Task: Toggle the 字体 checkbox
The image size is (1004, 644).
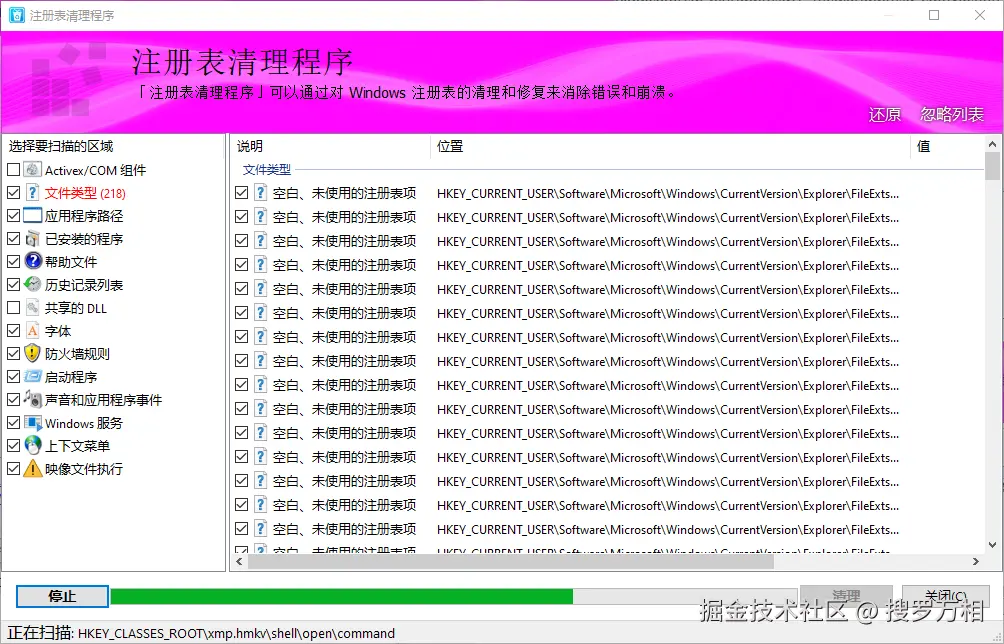Action: [x=13, y=331]
